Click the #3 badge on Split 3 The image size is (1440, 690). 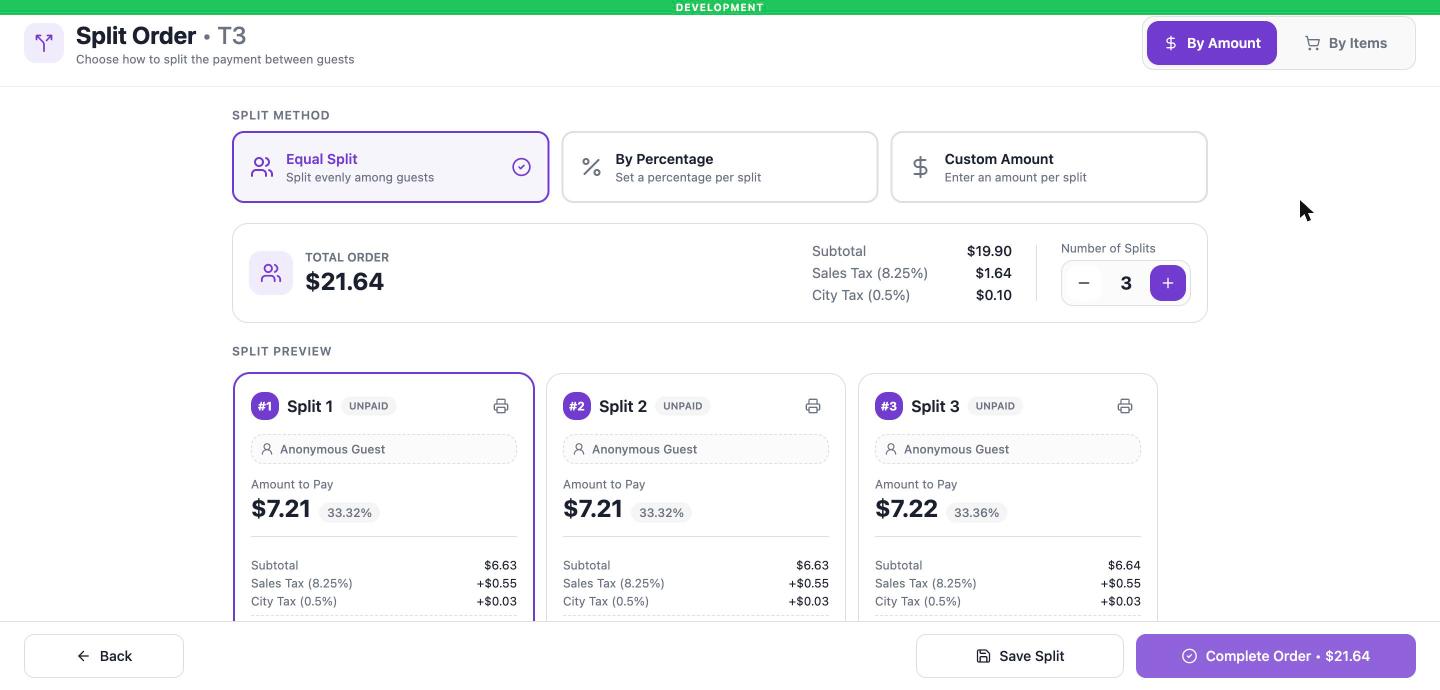tap(889, 406)
